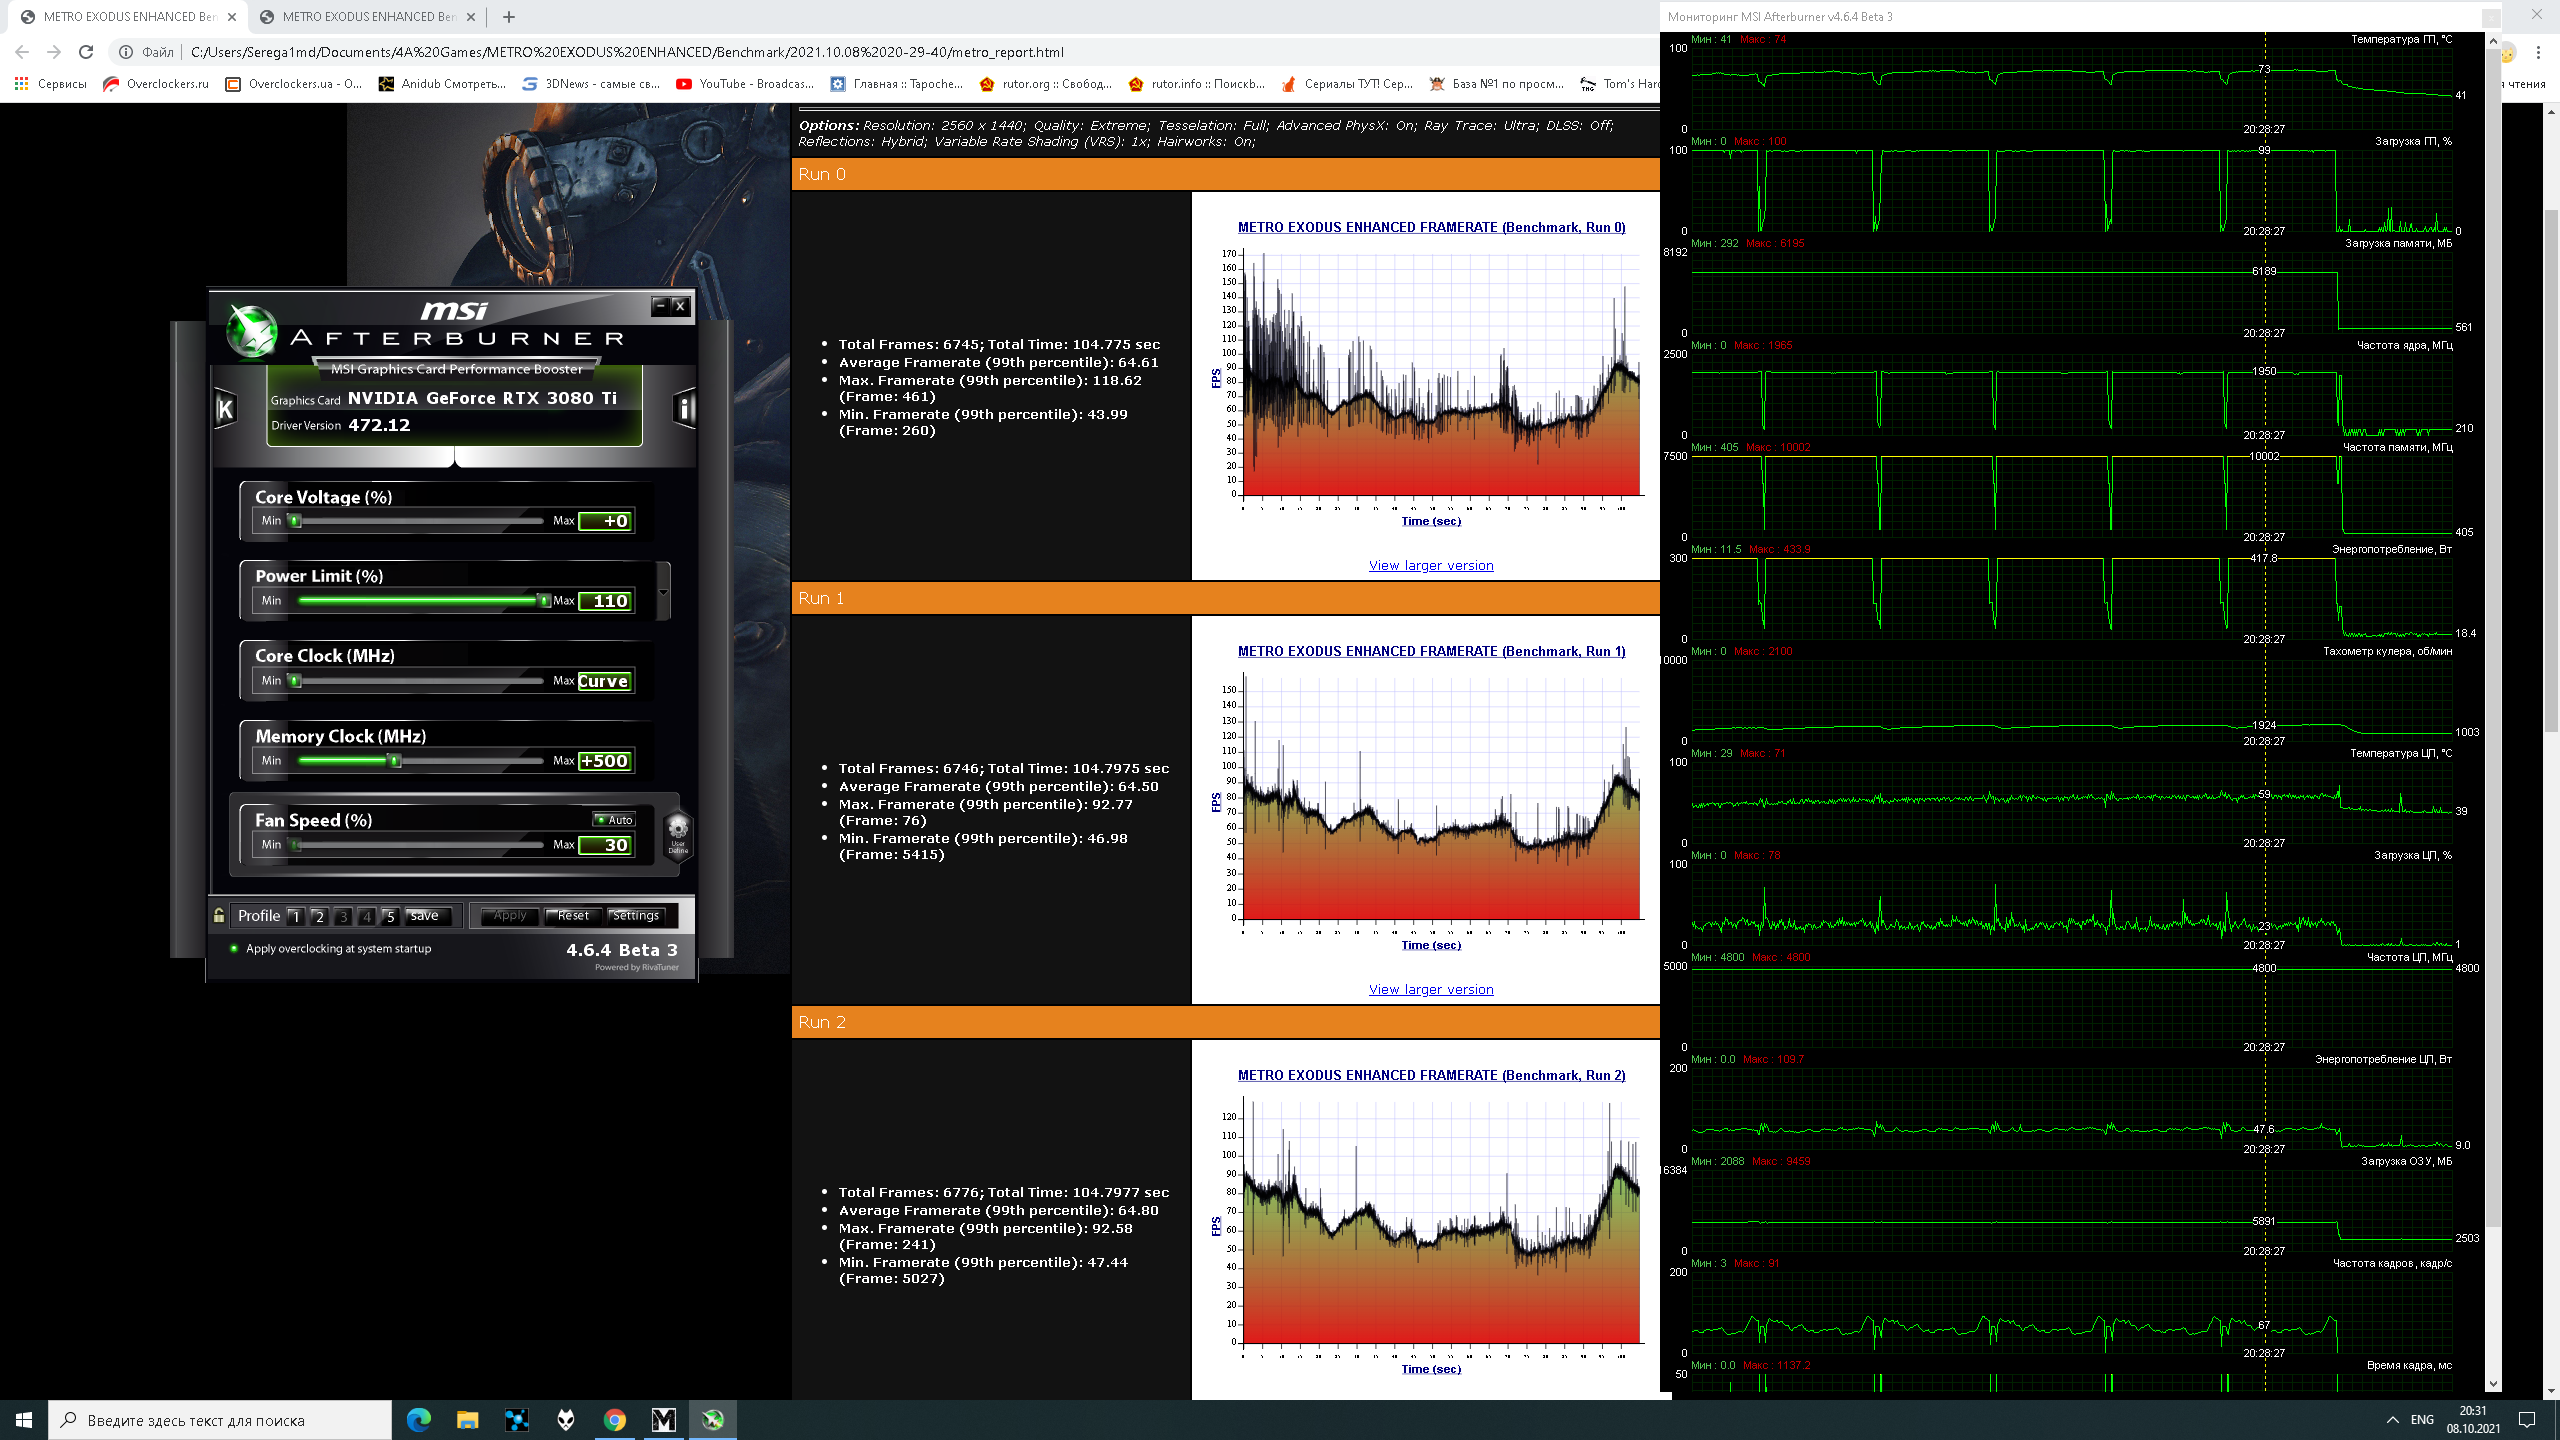Viewport: 2560px width, 1440px height.
Task: Show hidden system tray icons chevron
Action: pyautogui.click(x=2392, y=1420)
